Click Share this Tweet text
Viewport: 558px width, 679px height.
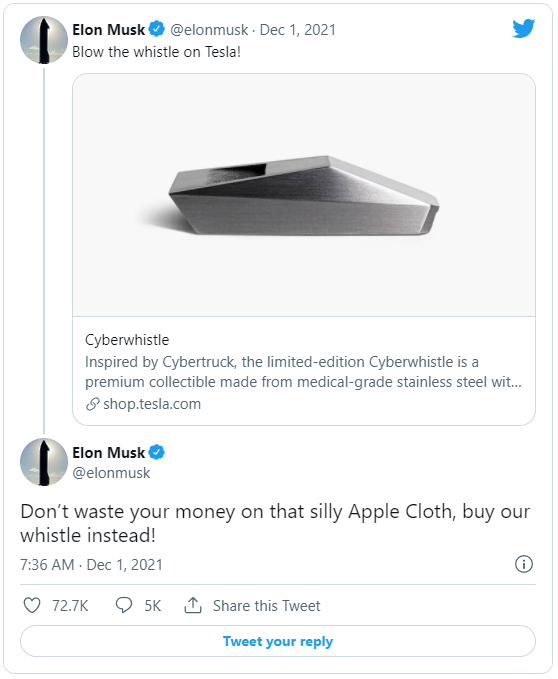pyautogui.click(x=266, y=605)
